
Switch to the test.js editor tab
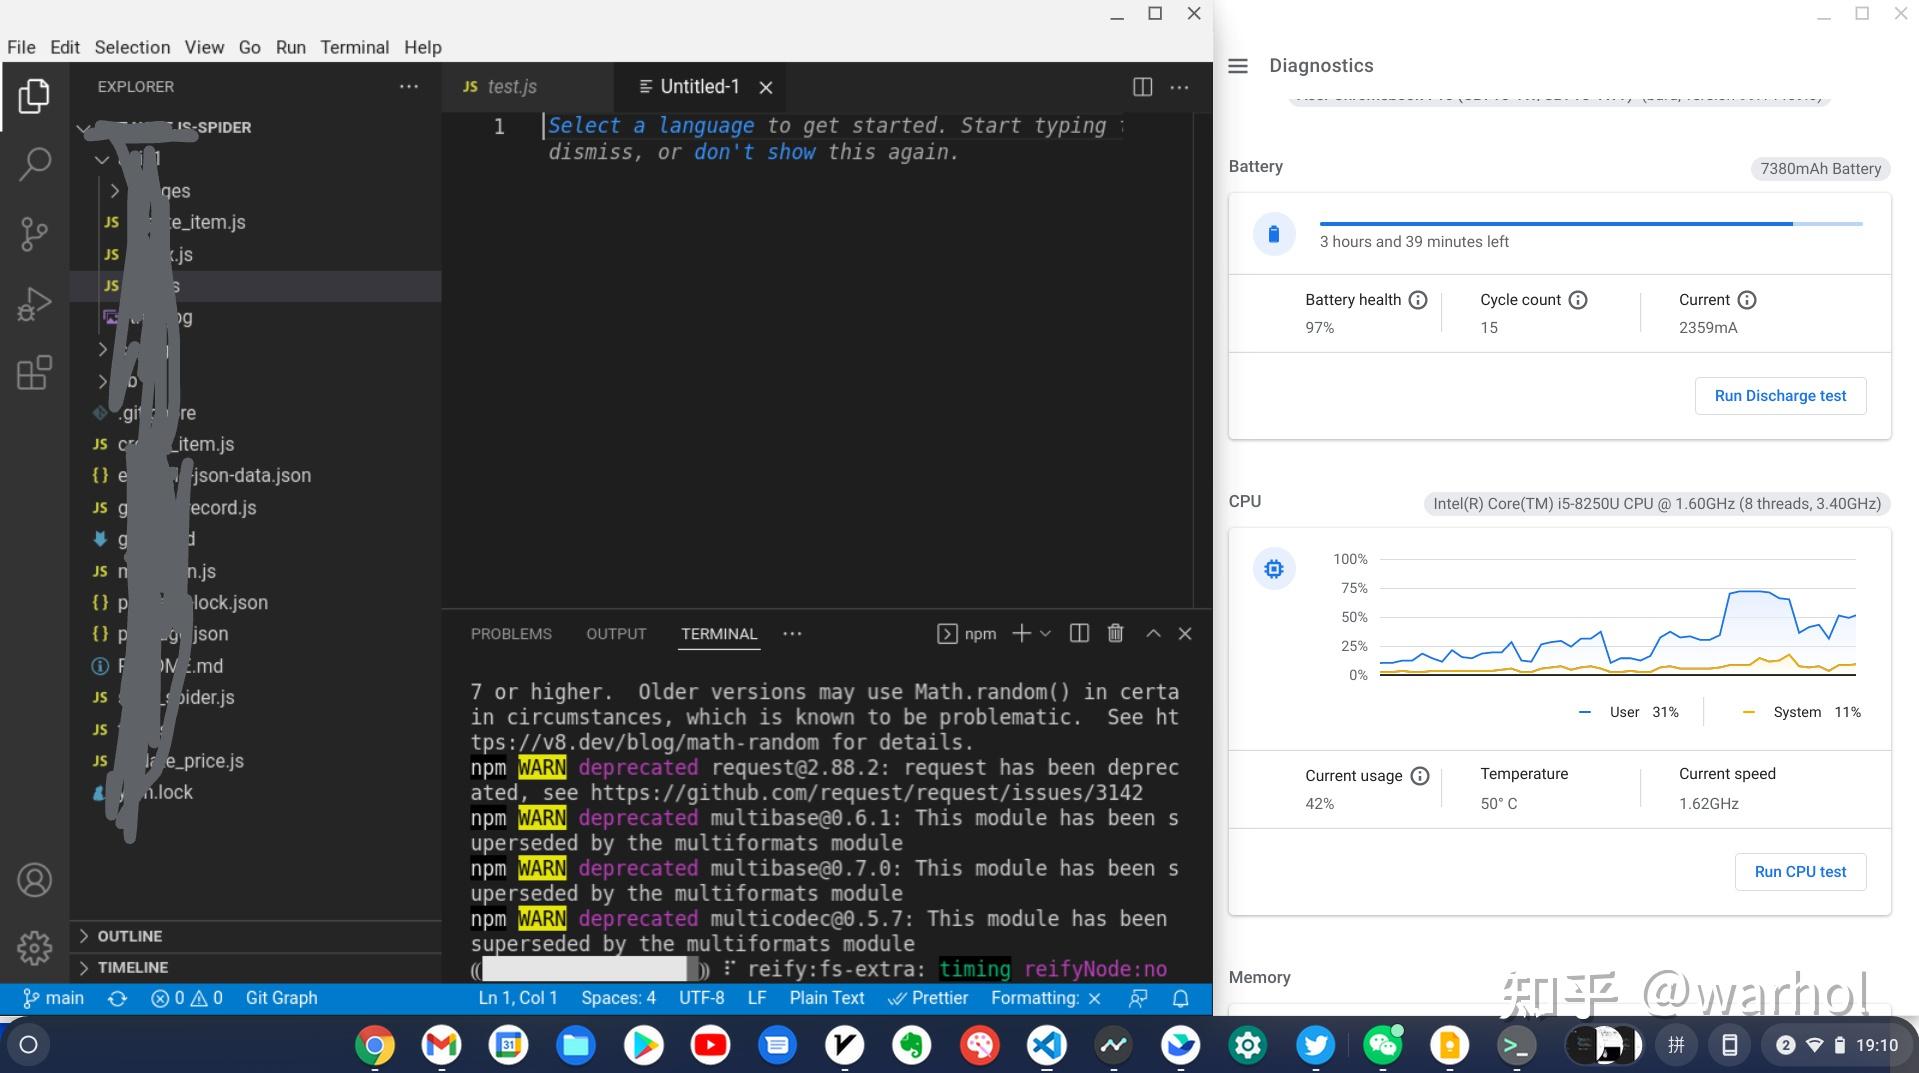point(527,87)
